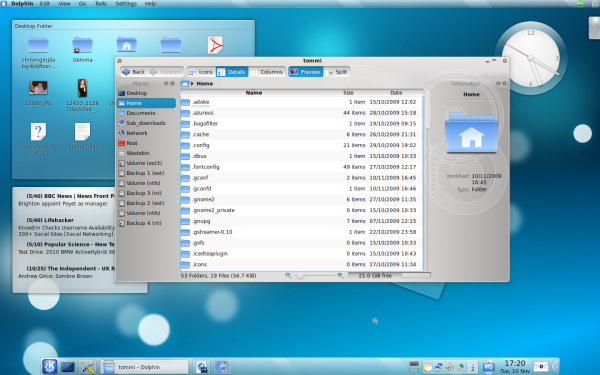Open the Settings menu
The height and width of the screenshot is (375, 600).
(x=126, y=3)
